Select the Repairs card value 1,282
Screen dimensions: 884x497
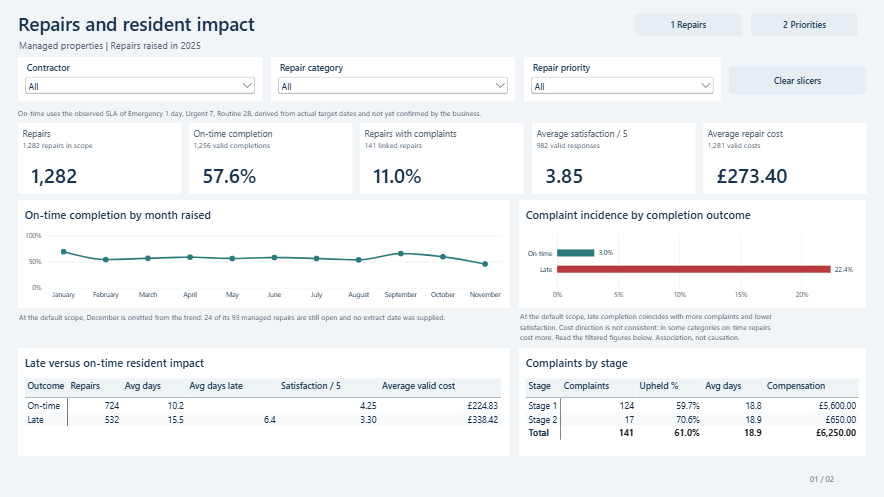click(54, 176)
